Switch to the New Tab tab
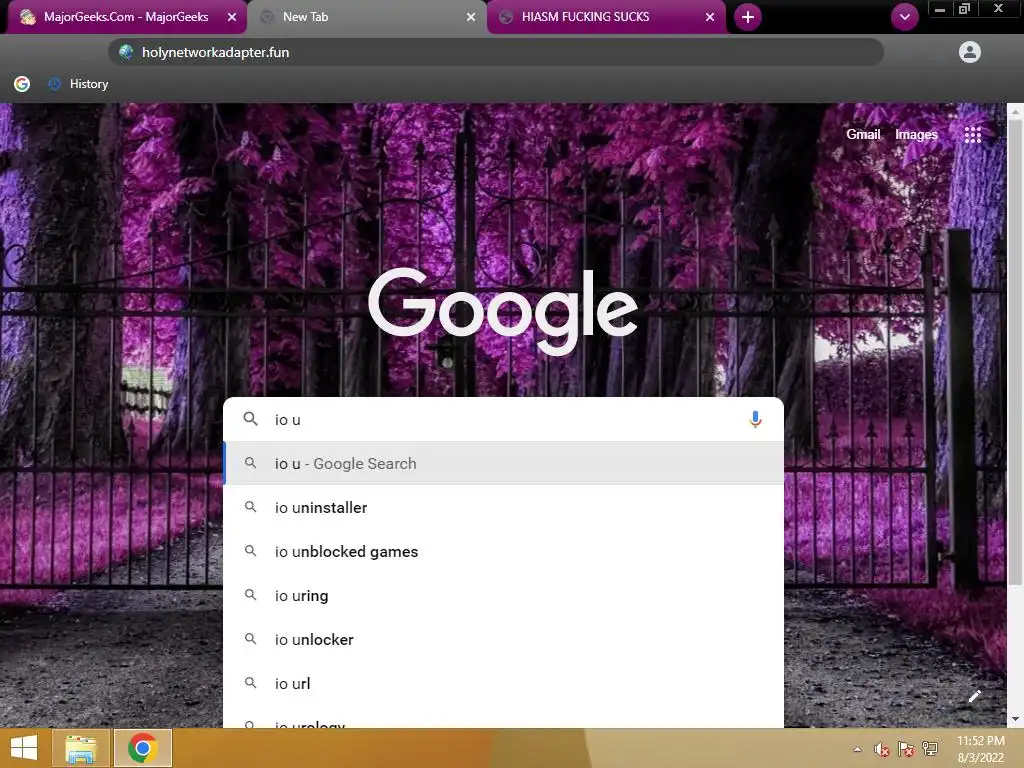Image resolution: width=1024 pixels, height=768 pixels. tap(366, 17)
